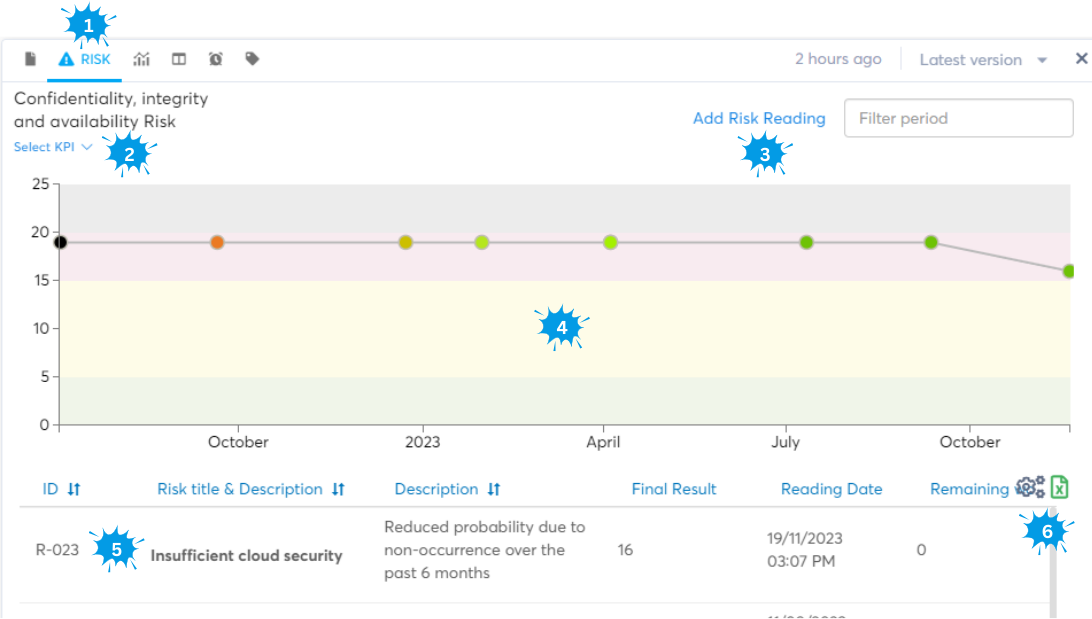
Task: Open the document details tab icon
Action: click(x=31, y=60)
